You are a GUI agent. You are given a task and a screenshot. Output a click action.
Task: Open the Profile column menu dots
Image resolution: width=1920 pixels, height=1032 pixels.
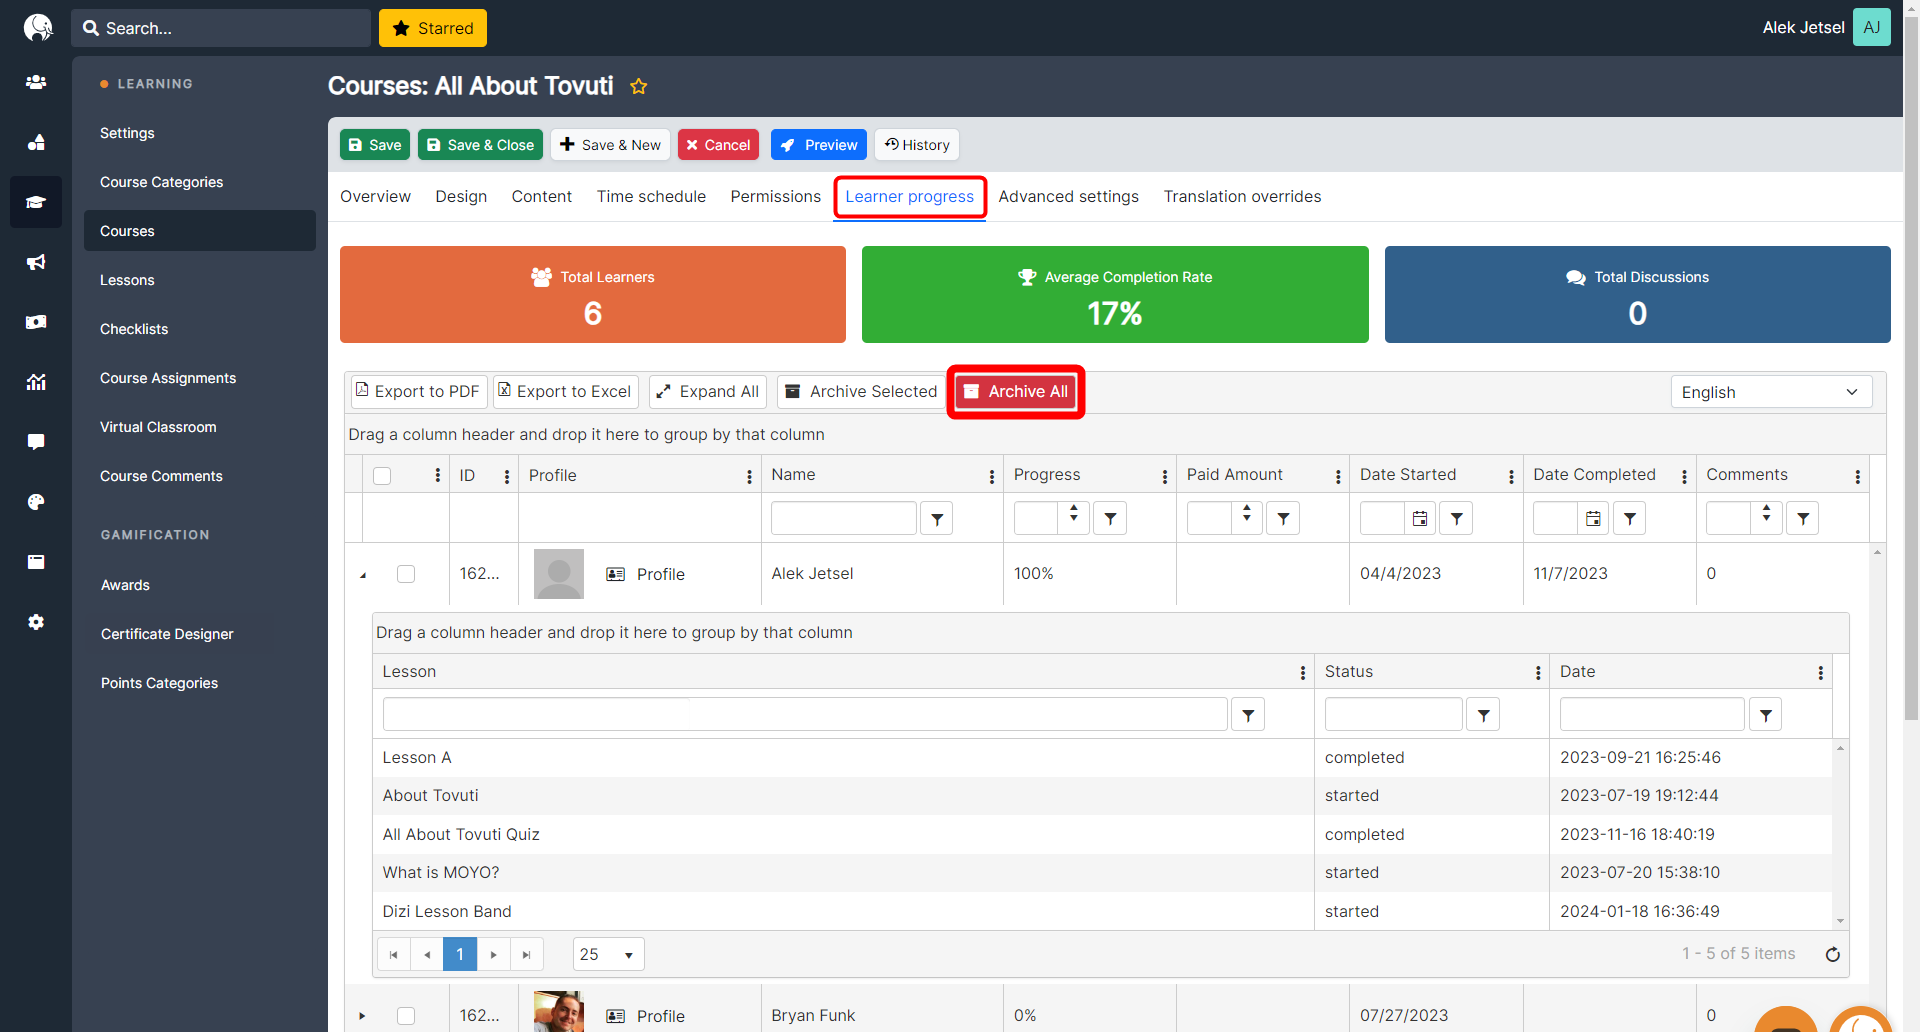click(749, 476)
